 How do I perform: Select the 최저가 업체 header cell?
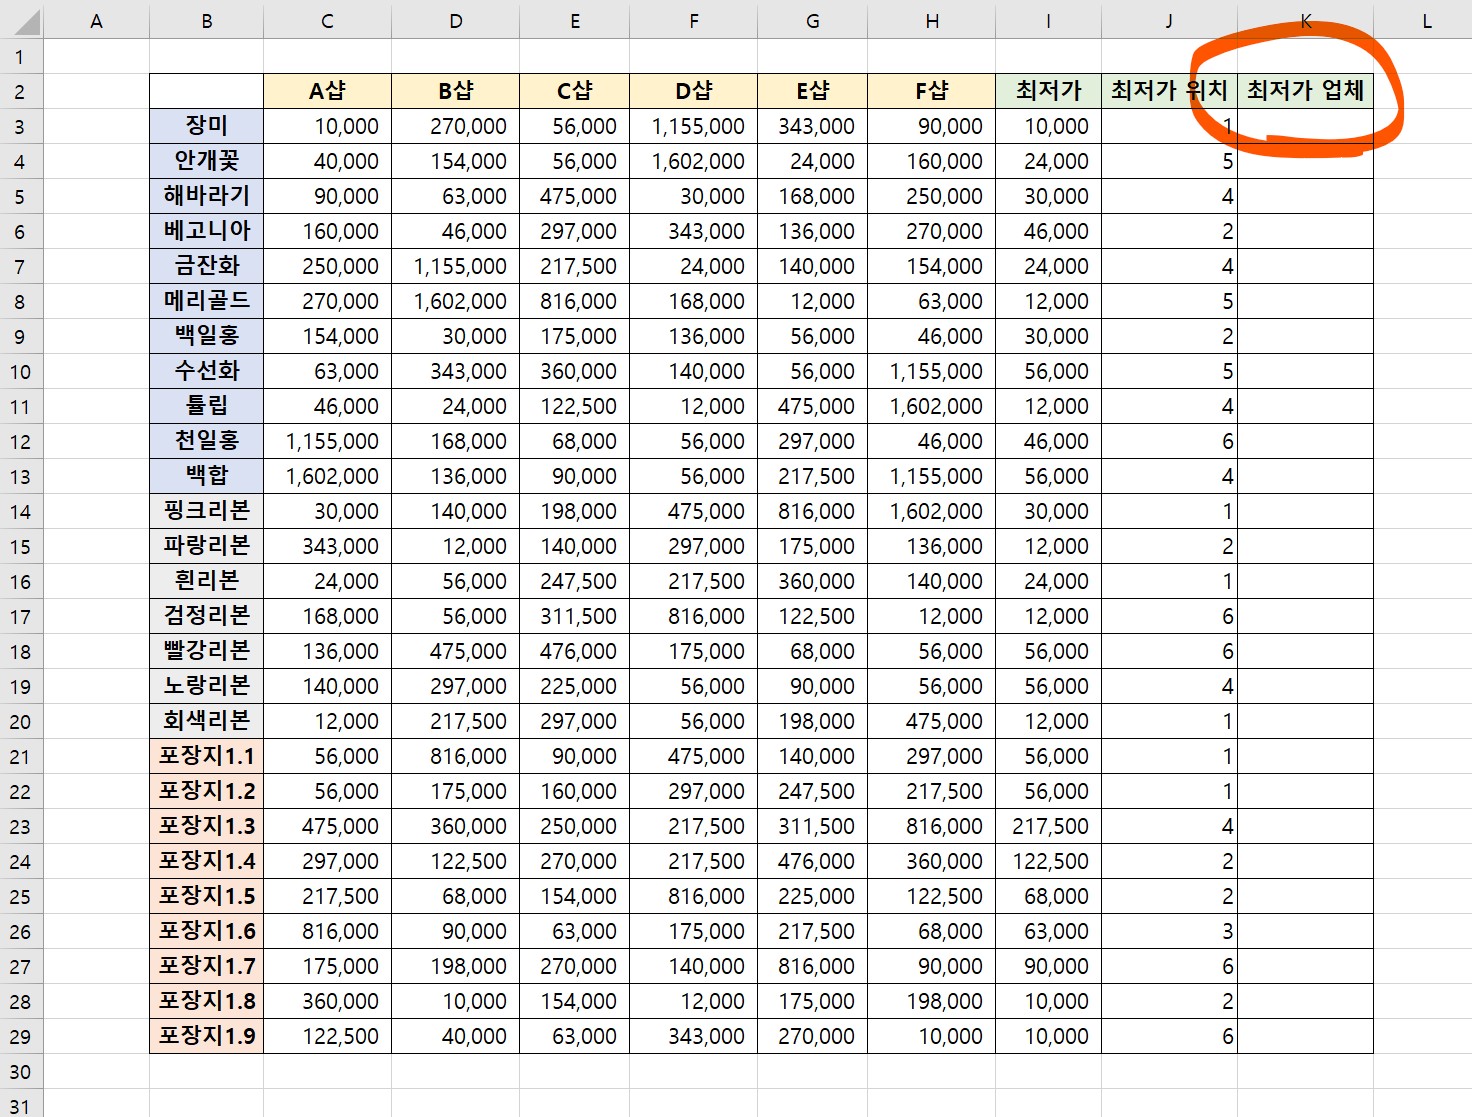point(1305,91)
